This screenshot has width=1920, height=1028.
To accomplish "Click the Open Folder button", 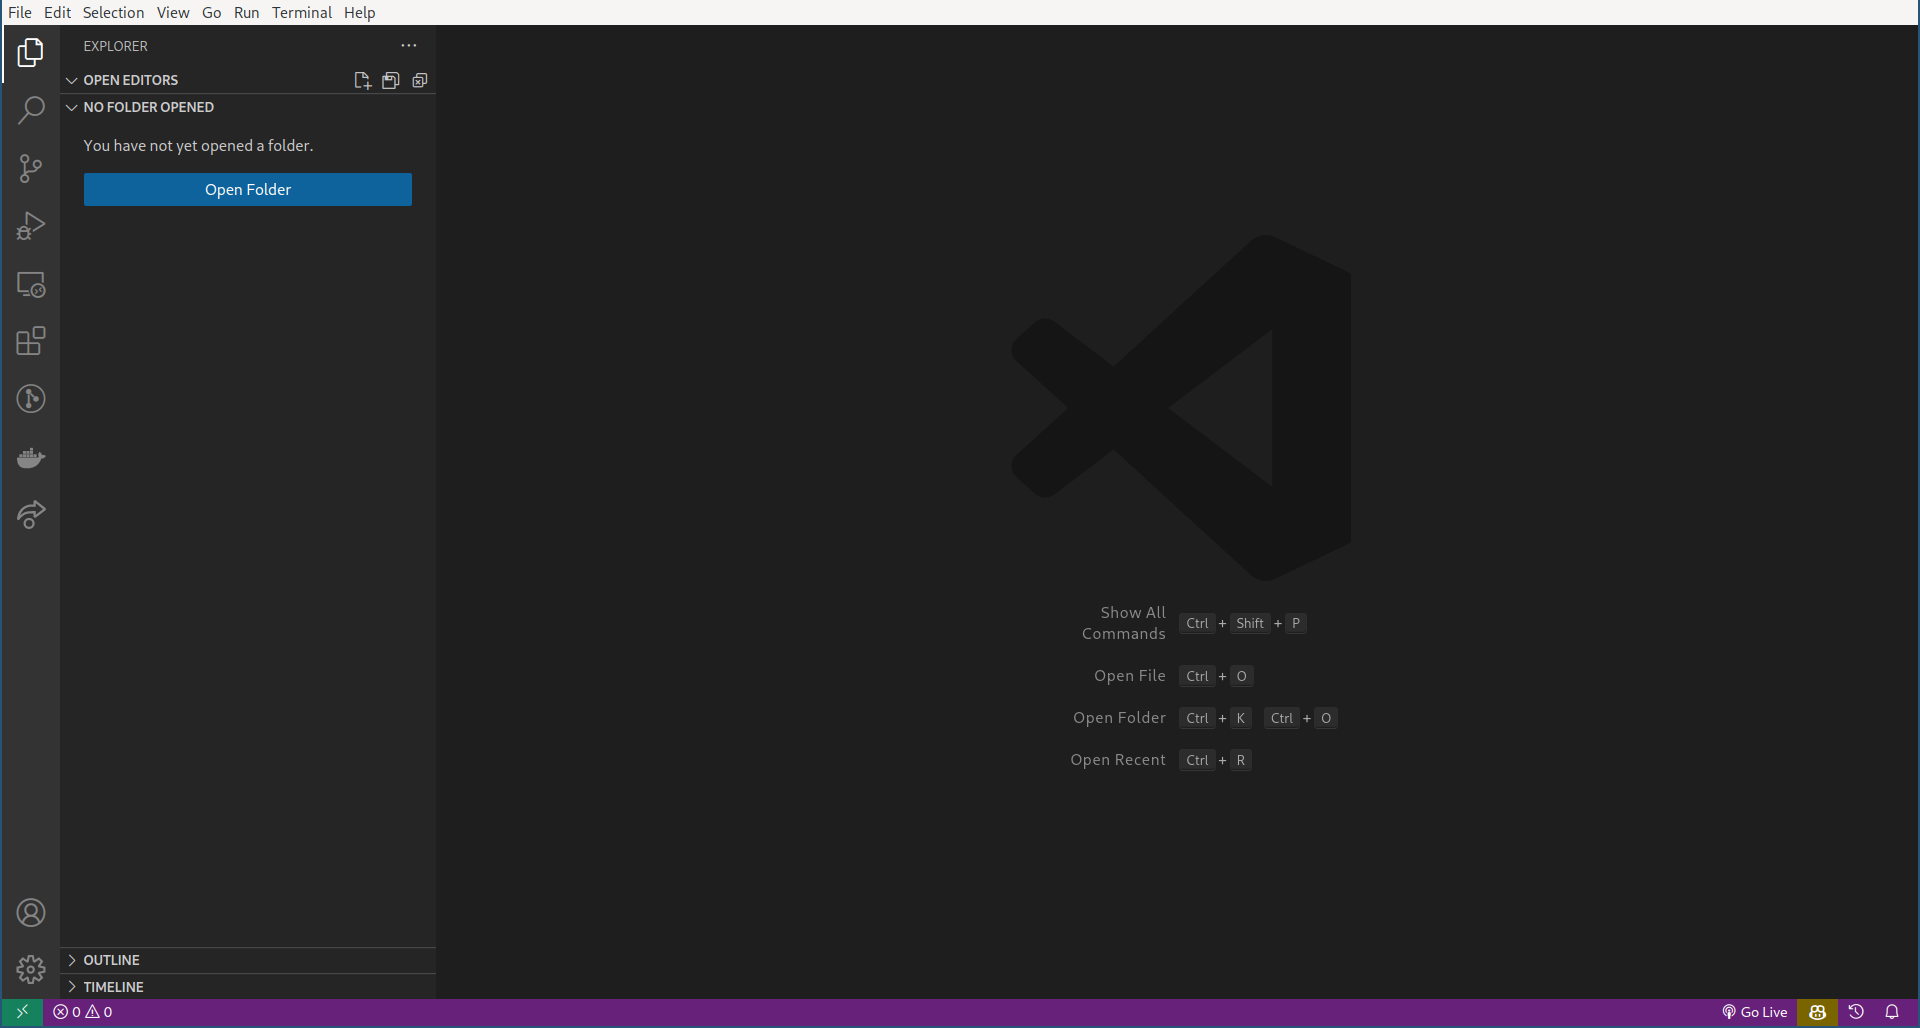I will tap(247, 189).
